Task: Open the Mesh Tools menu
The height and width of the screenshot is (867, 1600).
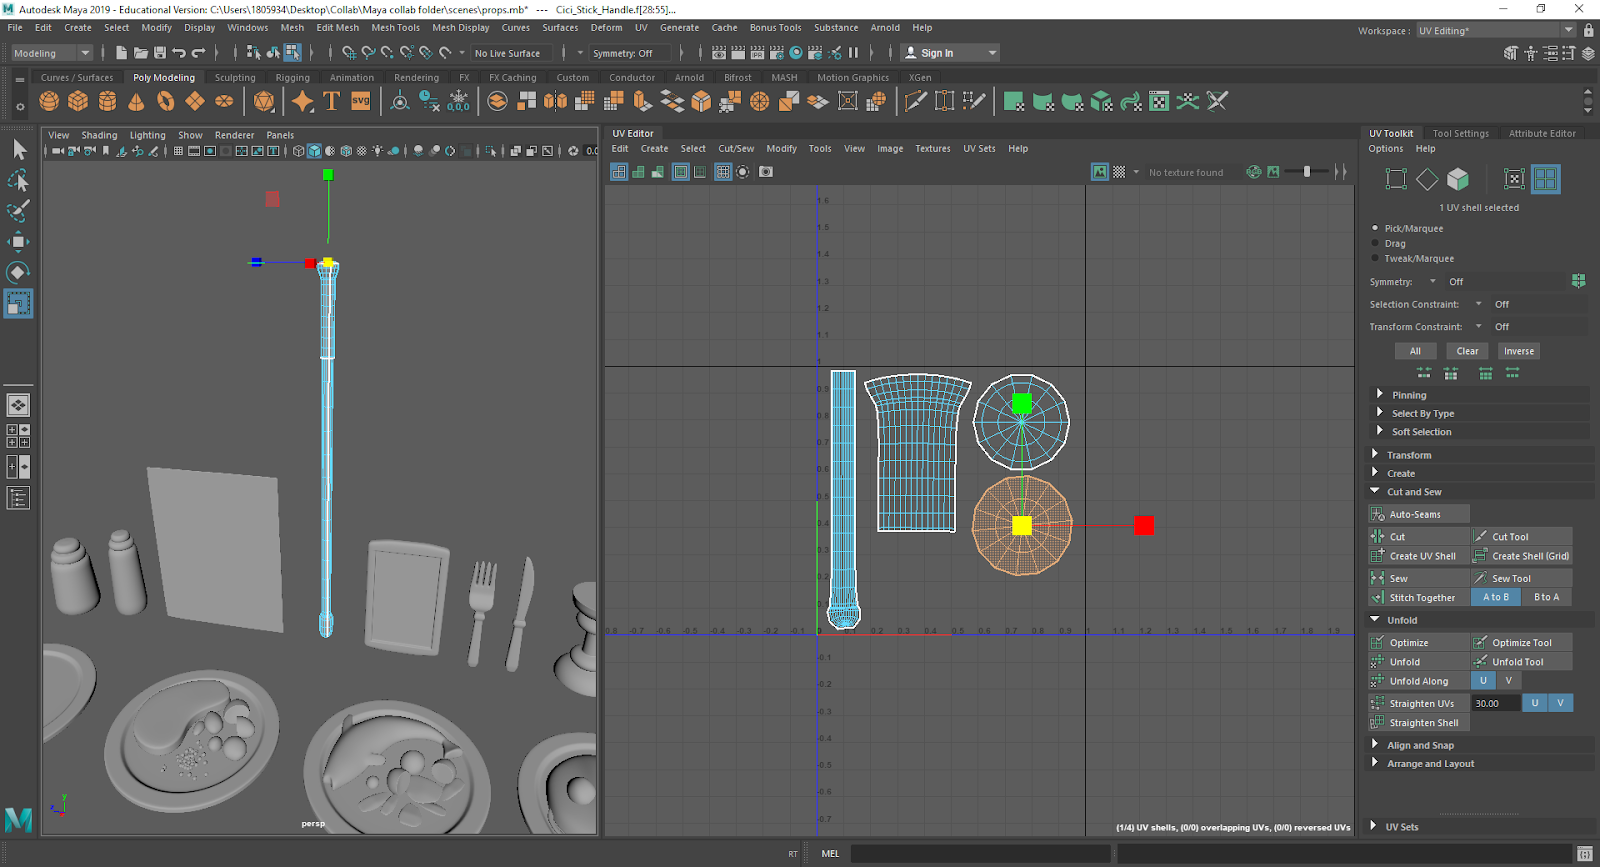Action: tap(395, 28)
